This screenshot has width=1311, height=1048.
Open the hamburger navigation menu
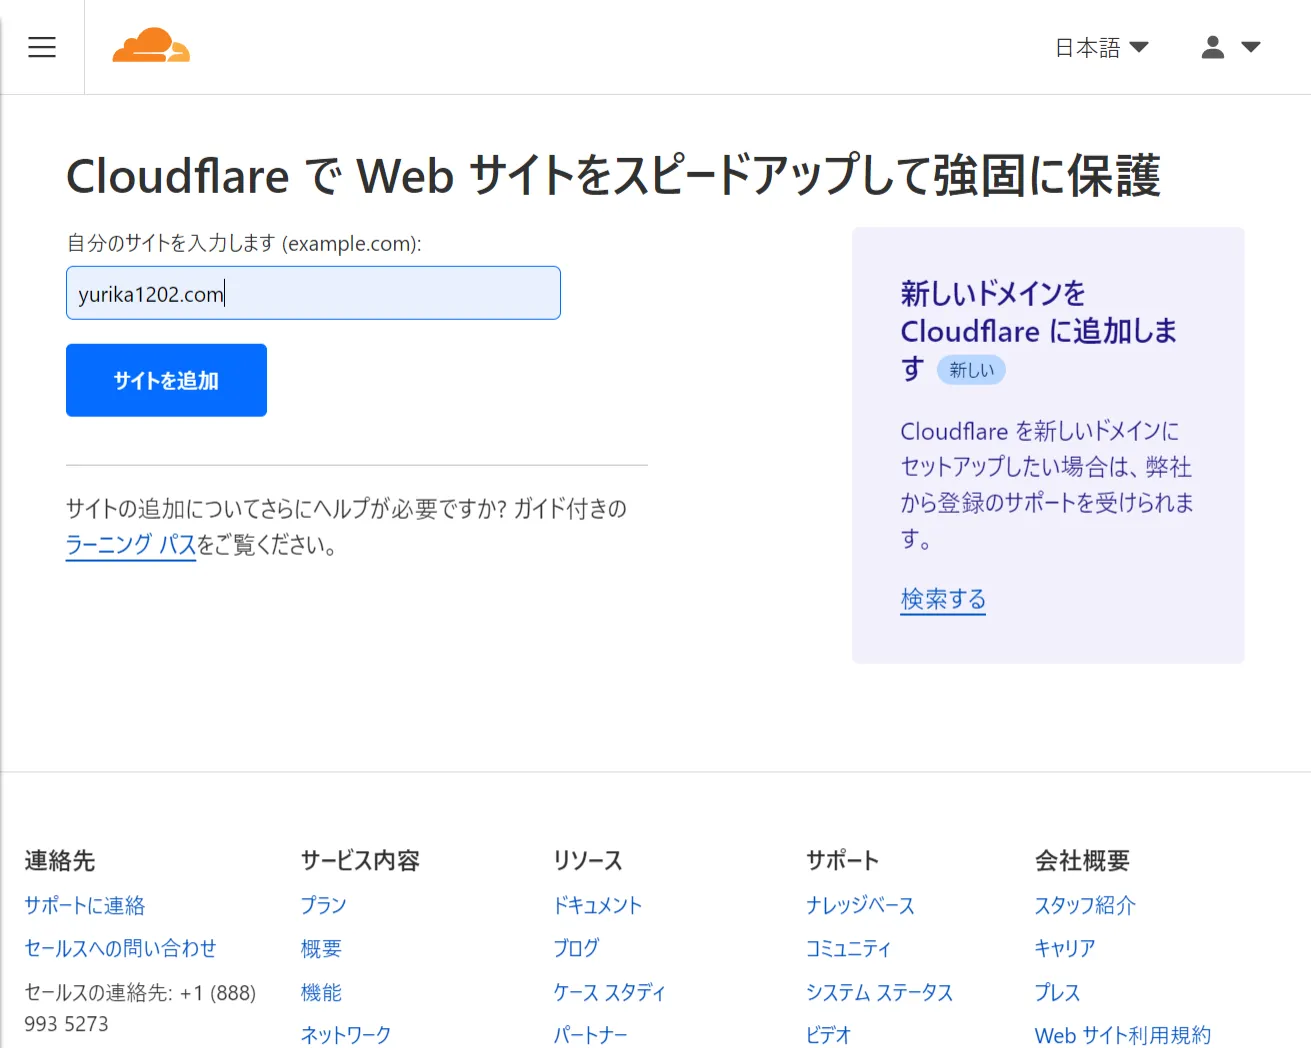pyautogui.click(x=41, y=46)
